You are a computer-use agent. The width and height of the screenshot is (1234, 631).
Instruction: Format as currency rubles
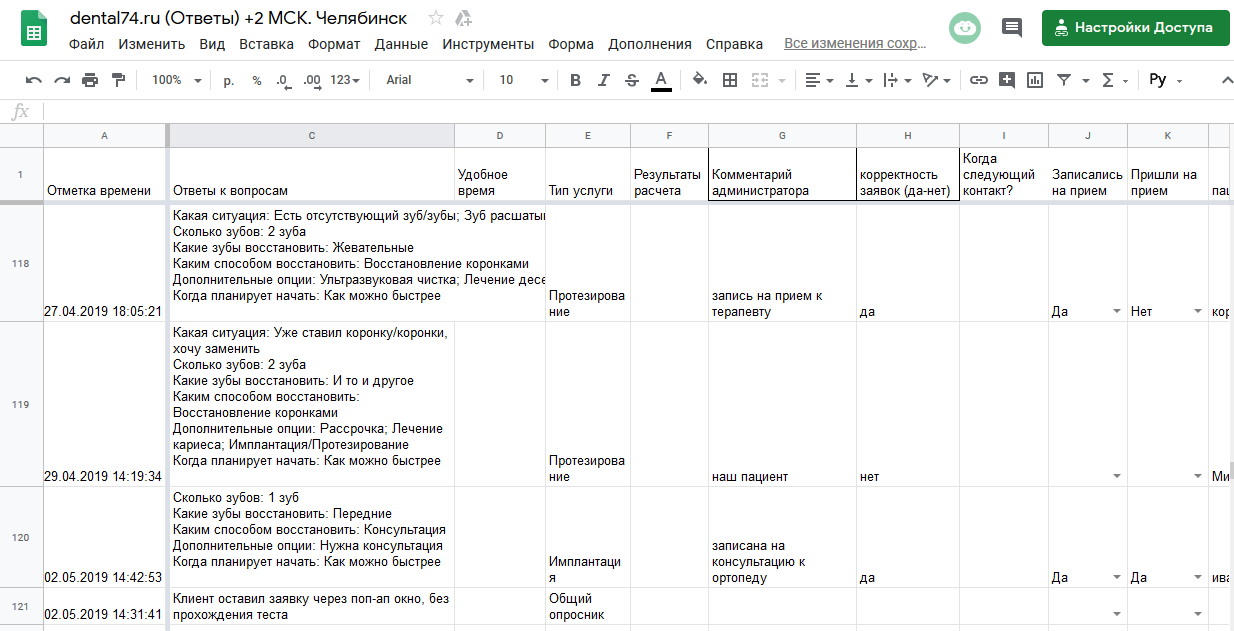[x=229, y=80]
